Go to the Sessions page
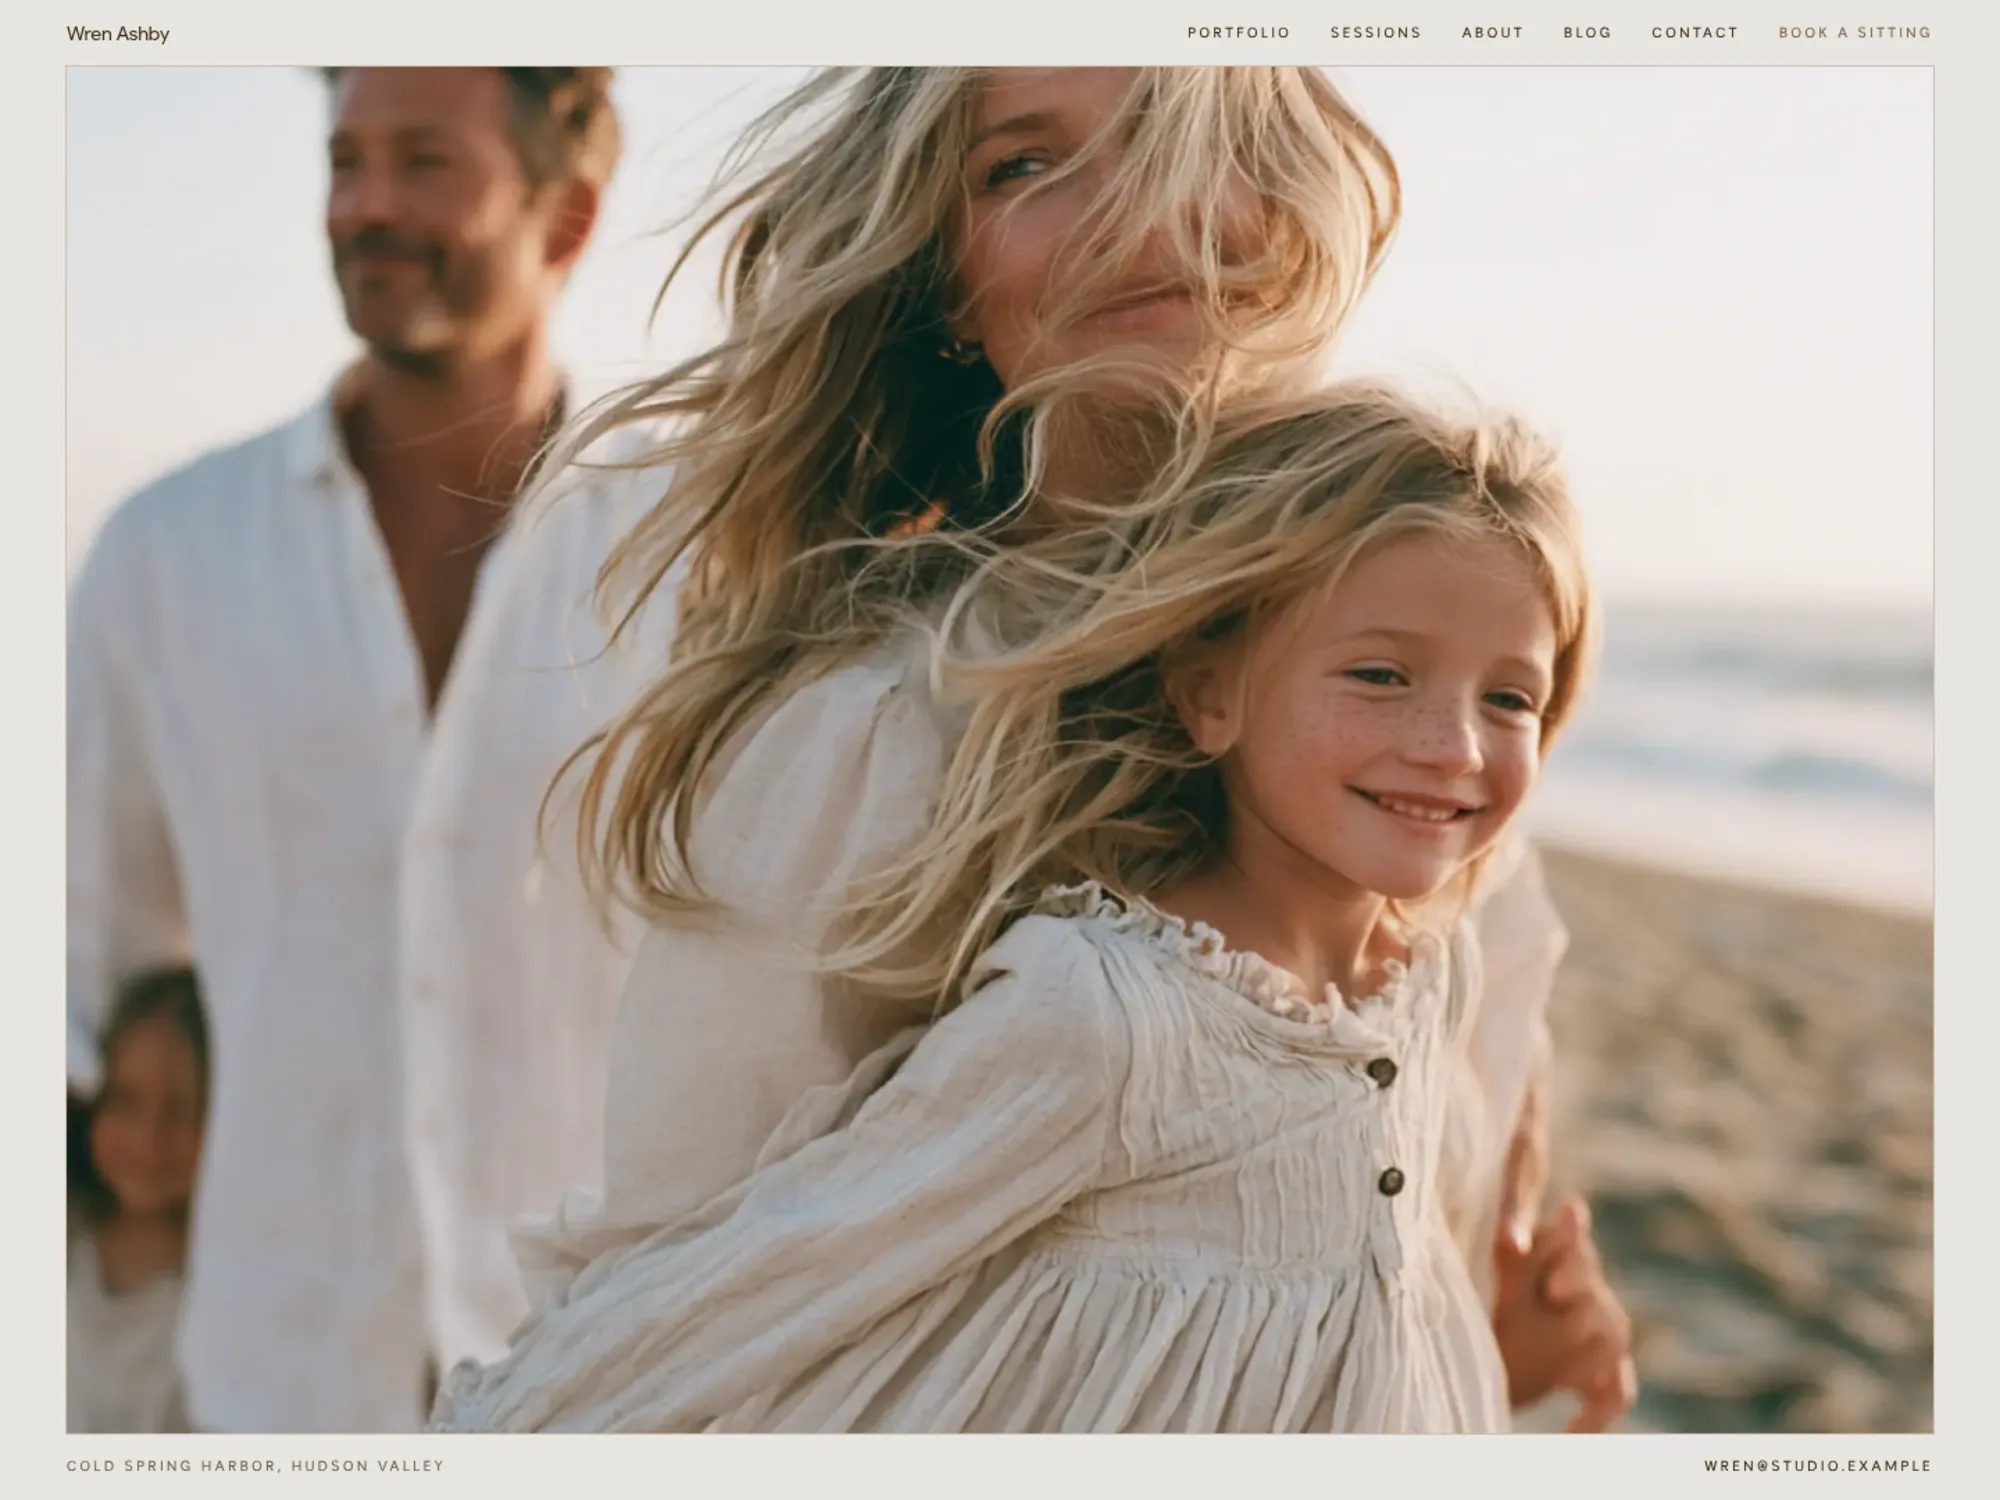 point(1376,33)
